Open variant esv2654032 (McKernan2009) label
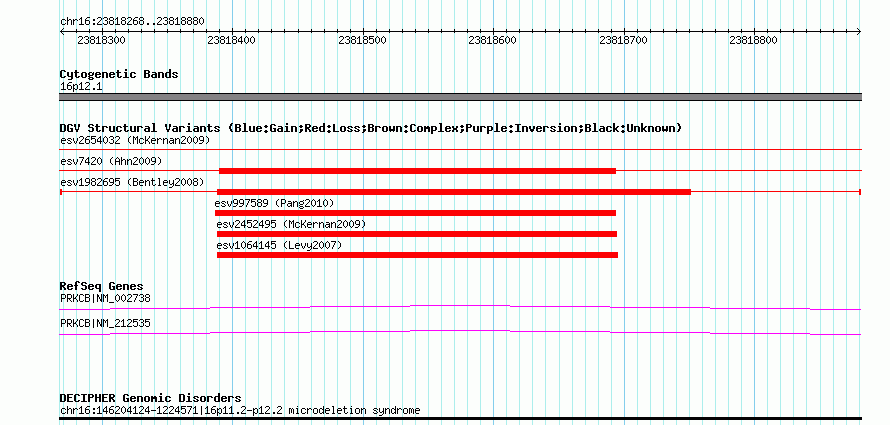Image resolution: width=890 pixels, height=425 pixels. click(135, 140)
